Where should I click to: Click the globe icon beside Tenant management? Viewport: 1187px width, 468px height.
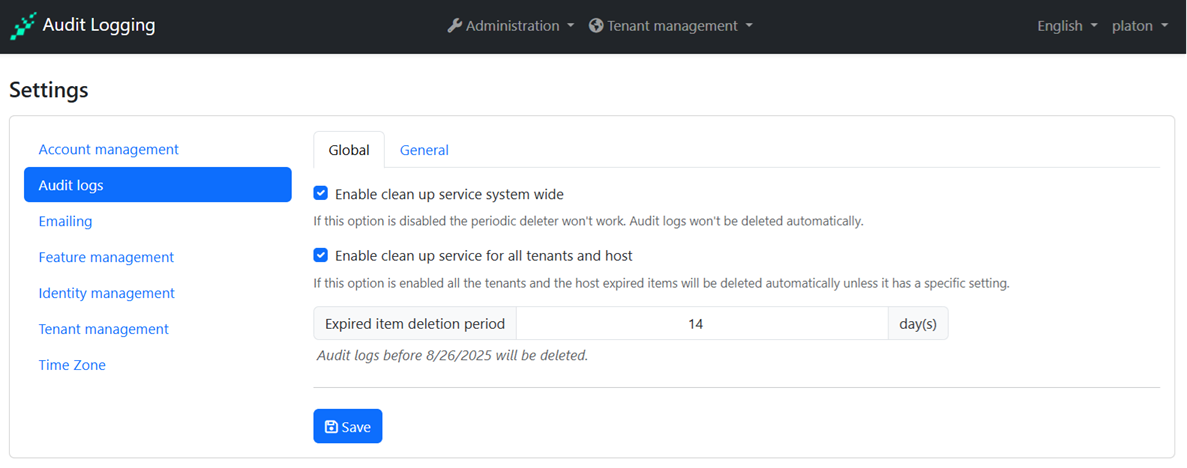coord(596,26)
